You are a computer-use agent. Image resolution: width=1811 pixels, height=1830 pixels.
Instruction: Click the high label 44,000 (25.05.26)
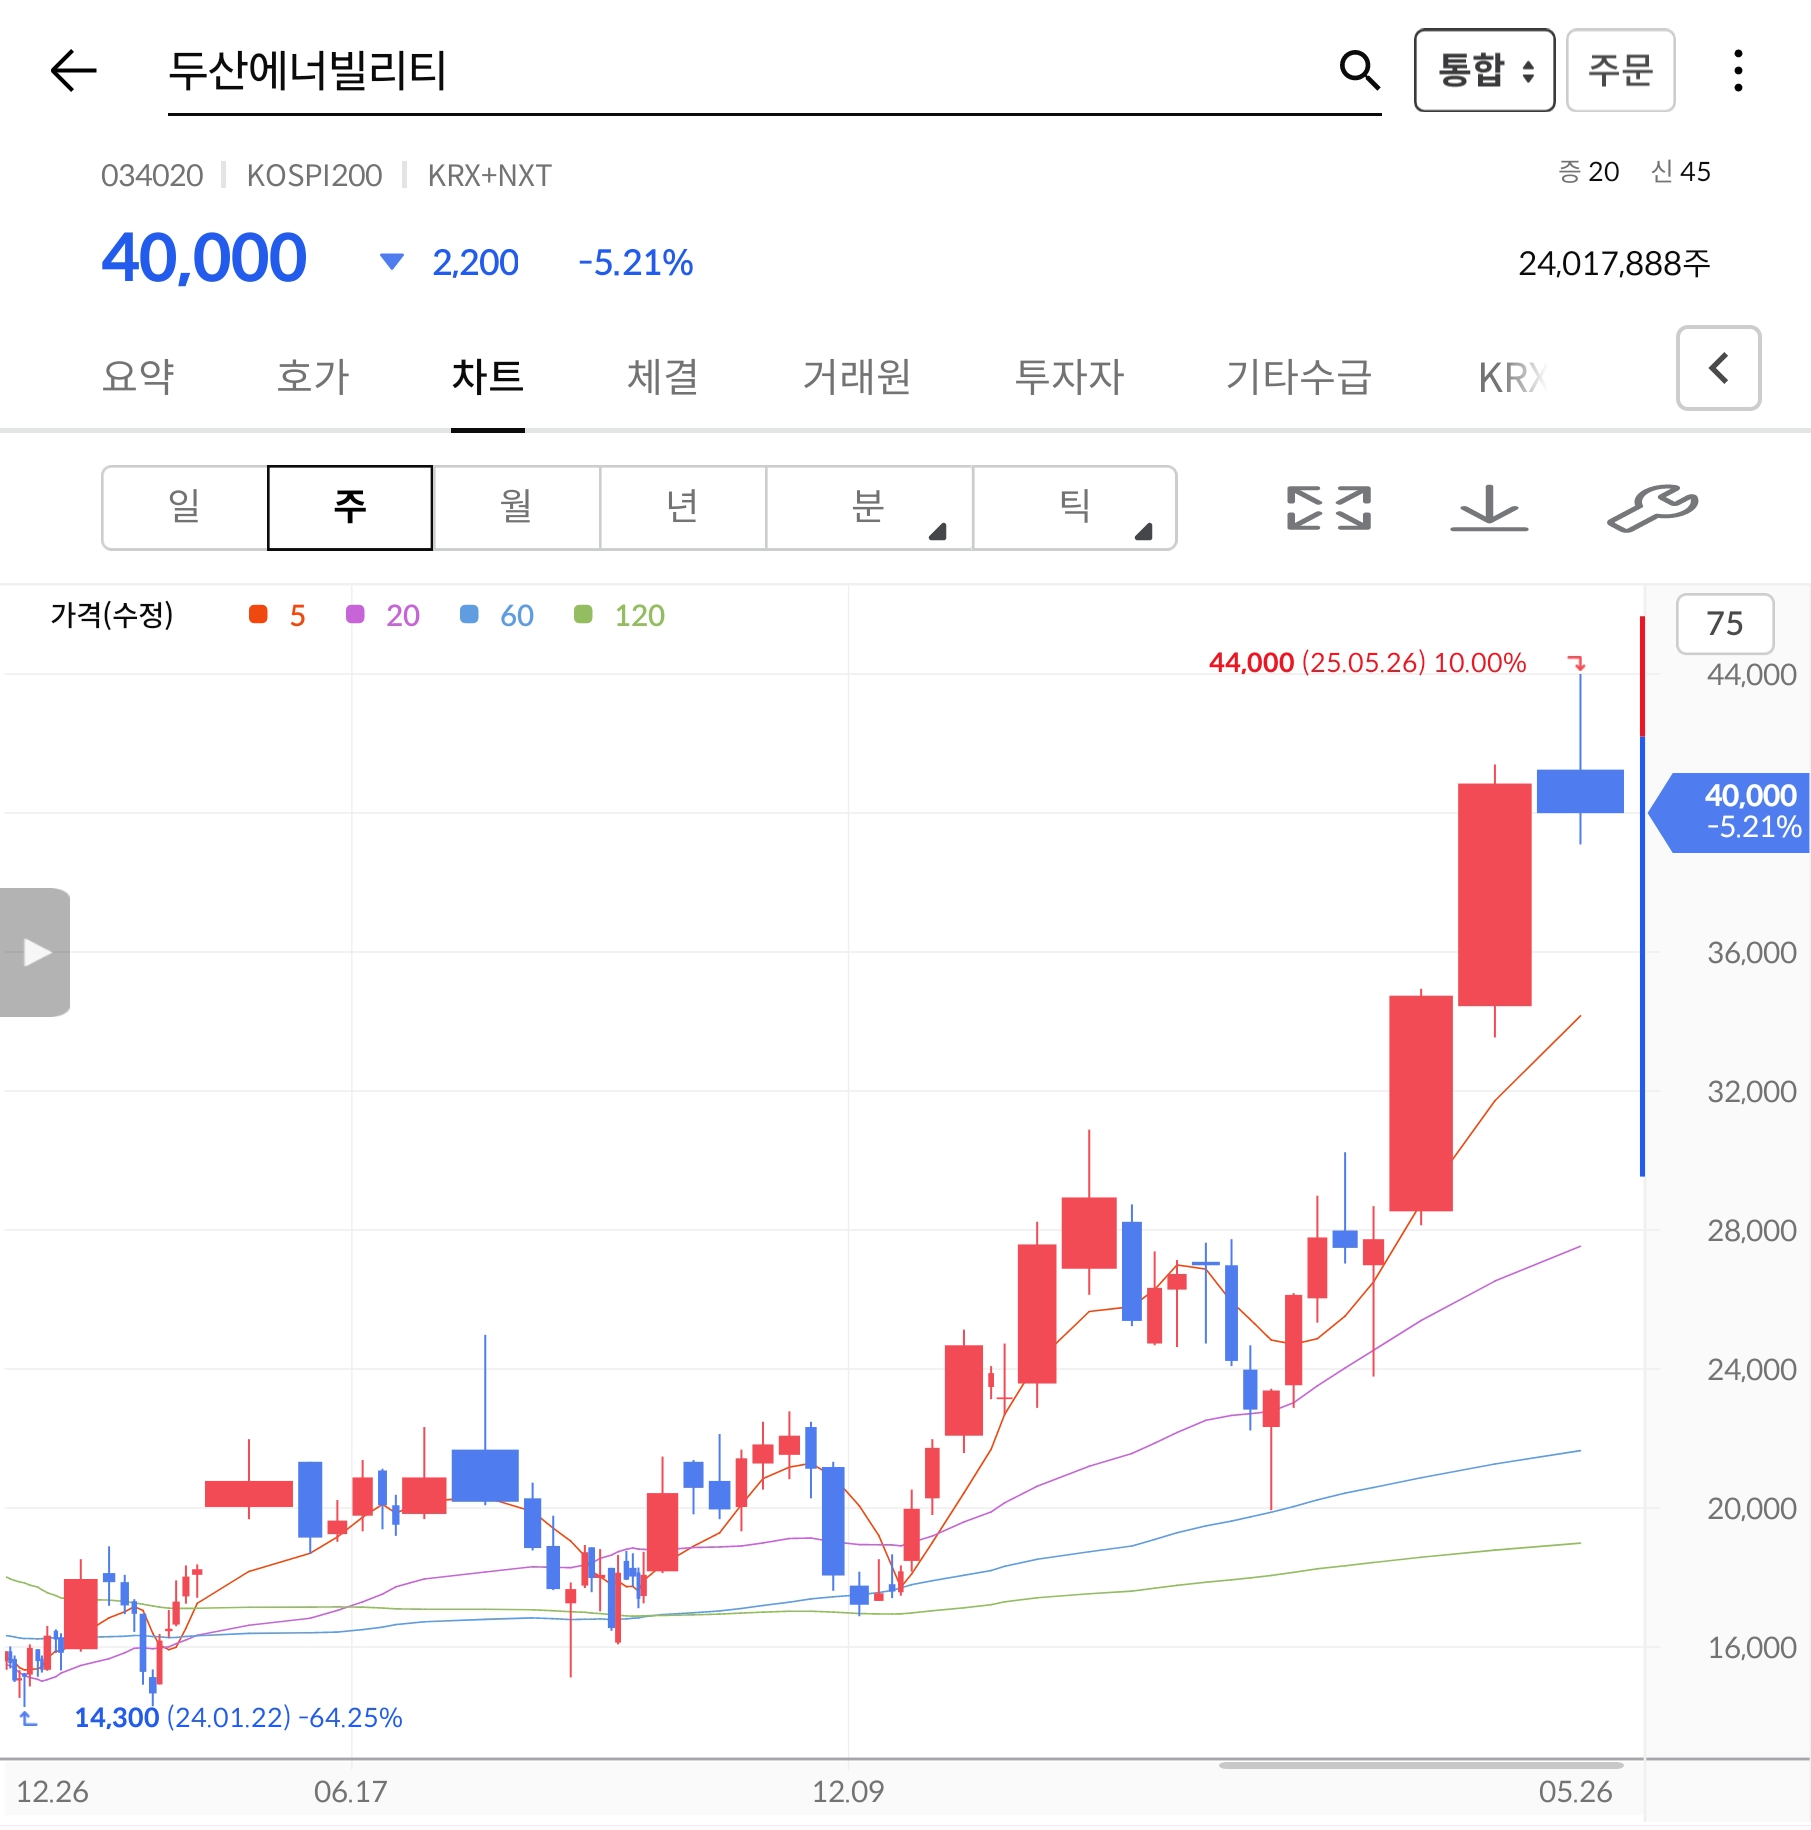click(1368, 662)
